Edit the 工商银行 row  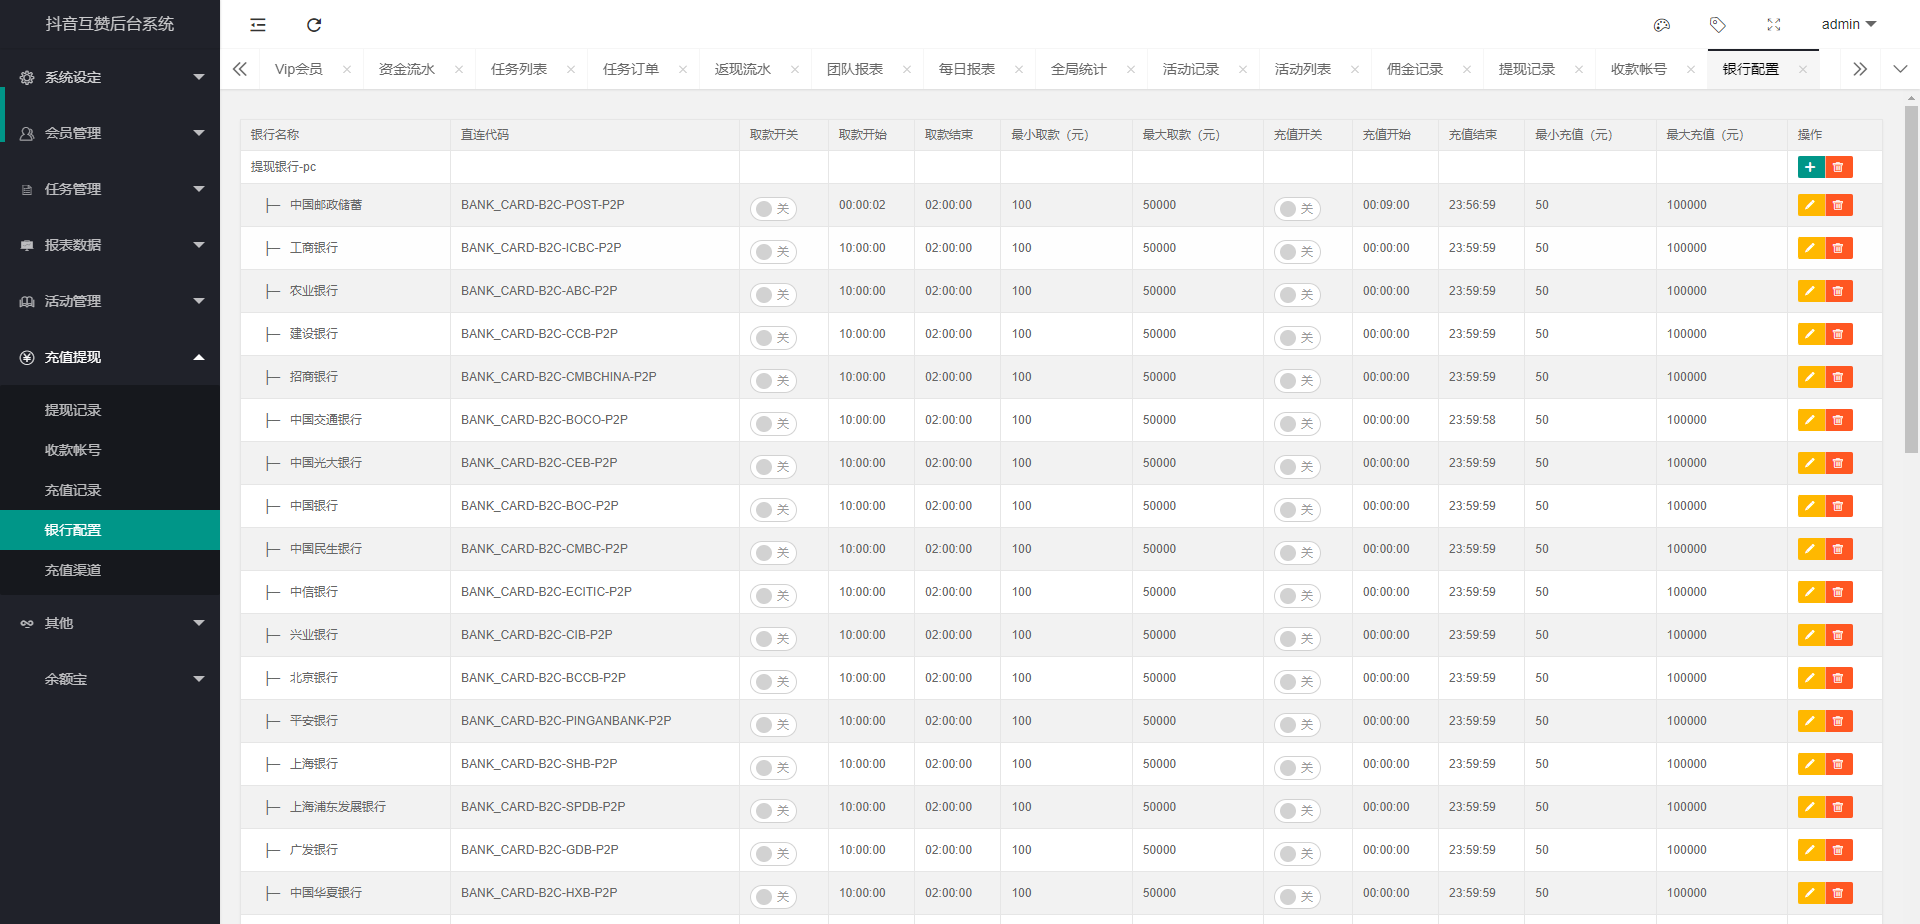(x=1810, y=248)
